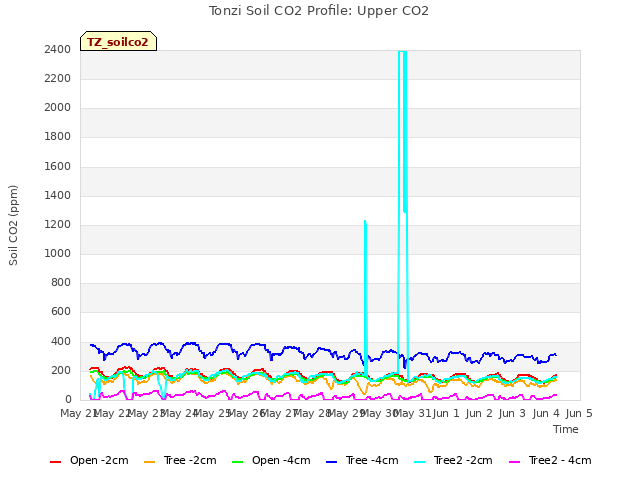Click the Time axis label

coord(566,429)
